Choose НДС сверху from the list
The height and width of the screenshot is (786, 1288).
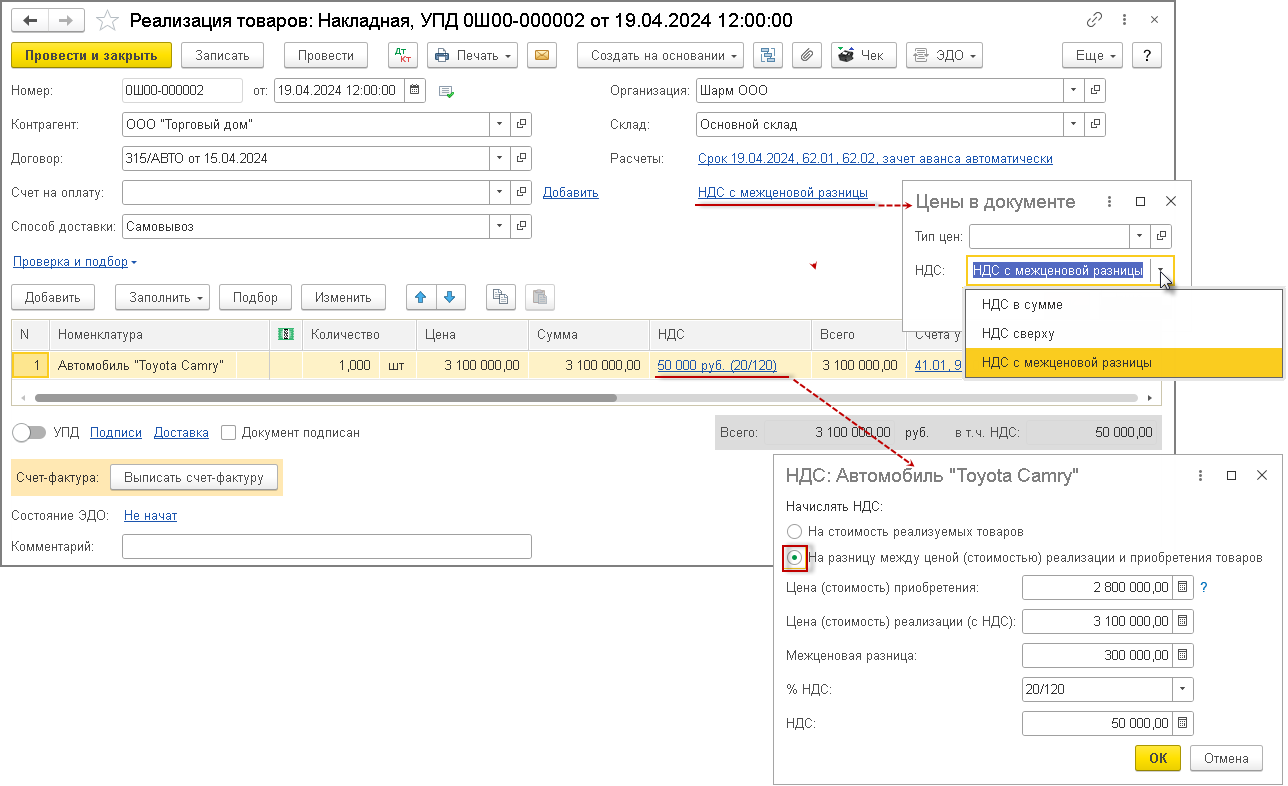[1123, 334]
